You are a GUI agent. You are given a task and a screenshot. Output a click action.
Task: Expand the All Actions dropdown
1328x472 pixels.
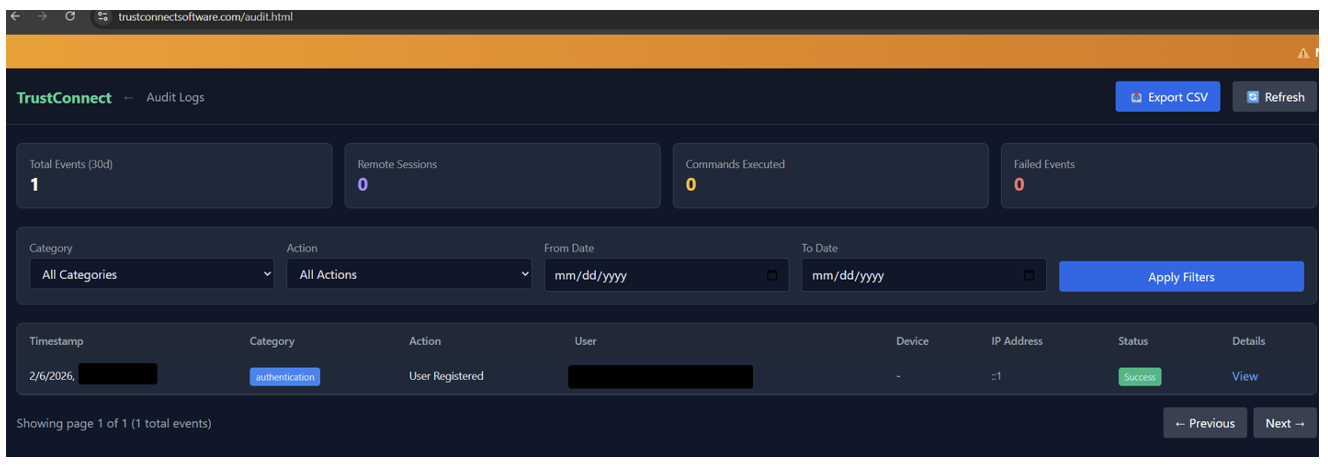tap(408, 275)
